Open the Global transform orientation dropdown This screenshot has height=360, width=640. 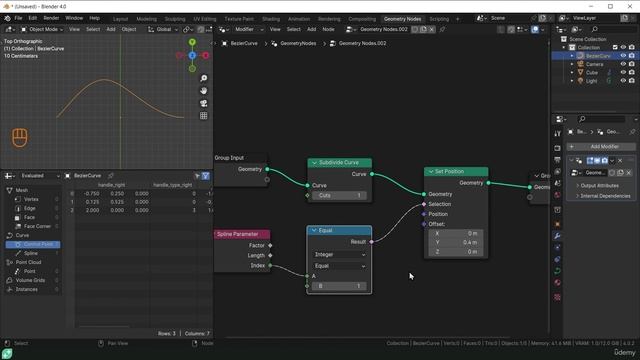pos(162,29)
